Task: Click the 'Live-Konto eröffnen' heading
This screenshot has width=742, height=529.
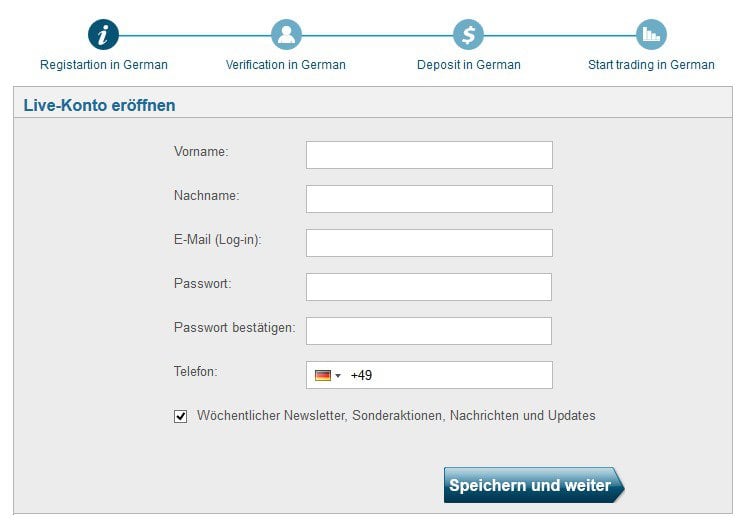Action: (x=99, y=105)
